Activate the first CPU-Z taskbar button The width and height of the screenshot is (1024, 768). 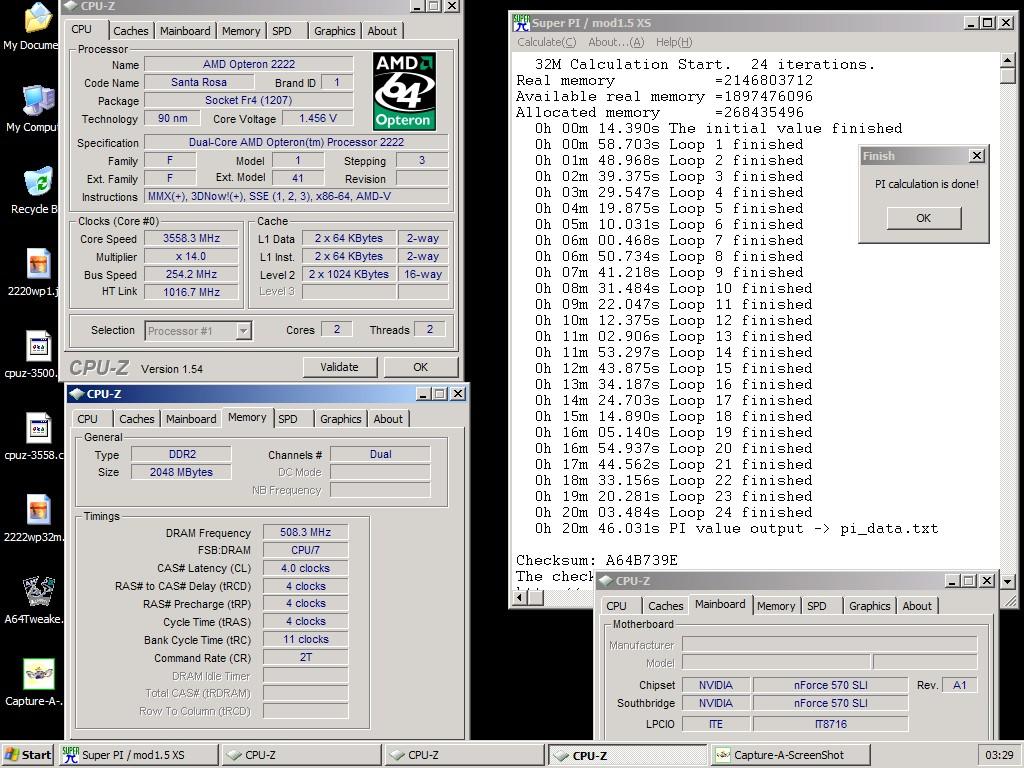pyautogui.click(x=301, y=755)
